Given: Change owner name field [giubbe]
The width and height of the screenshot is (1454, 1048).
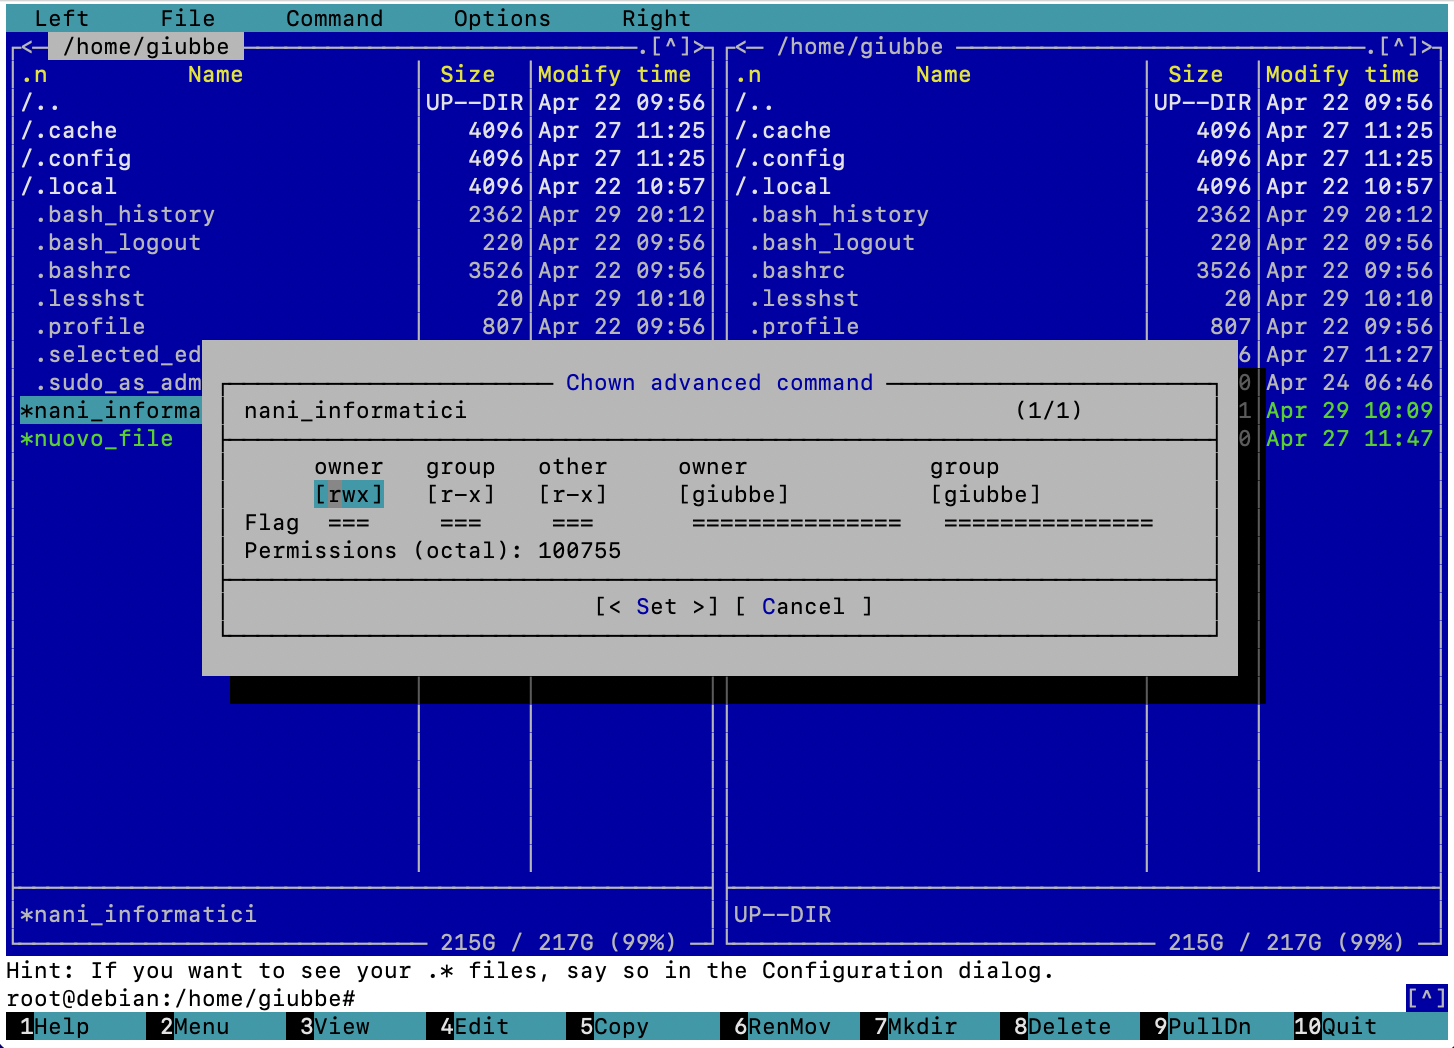Looking at the screenshot, I should pos(733,494).
